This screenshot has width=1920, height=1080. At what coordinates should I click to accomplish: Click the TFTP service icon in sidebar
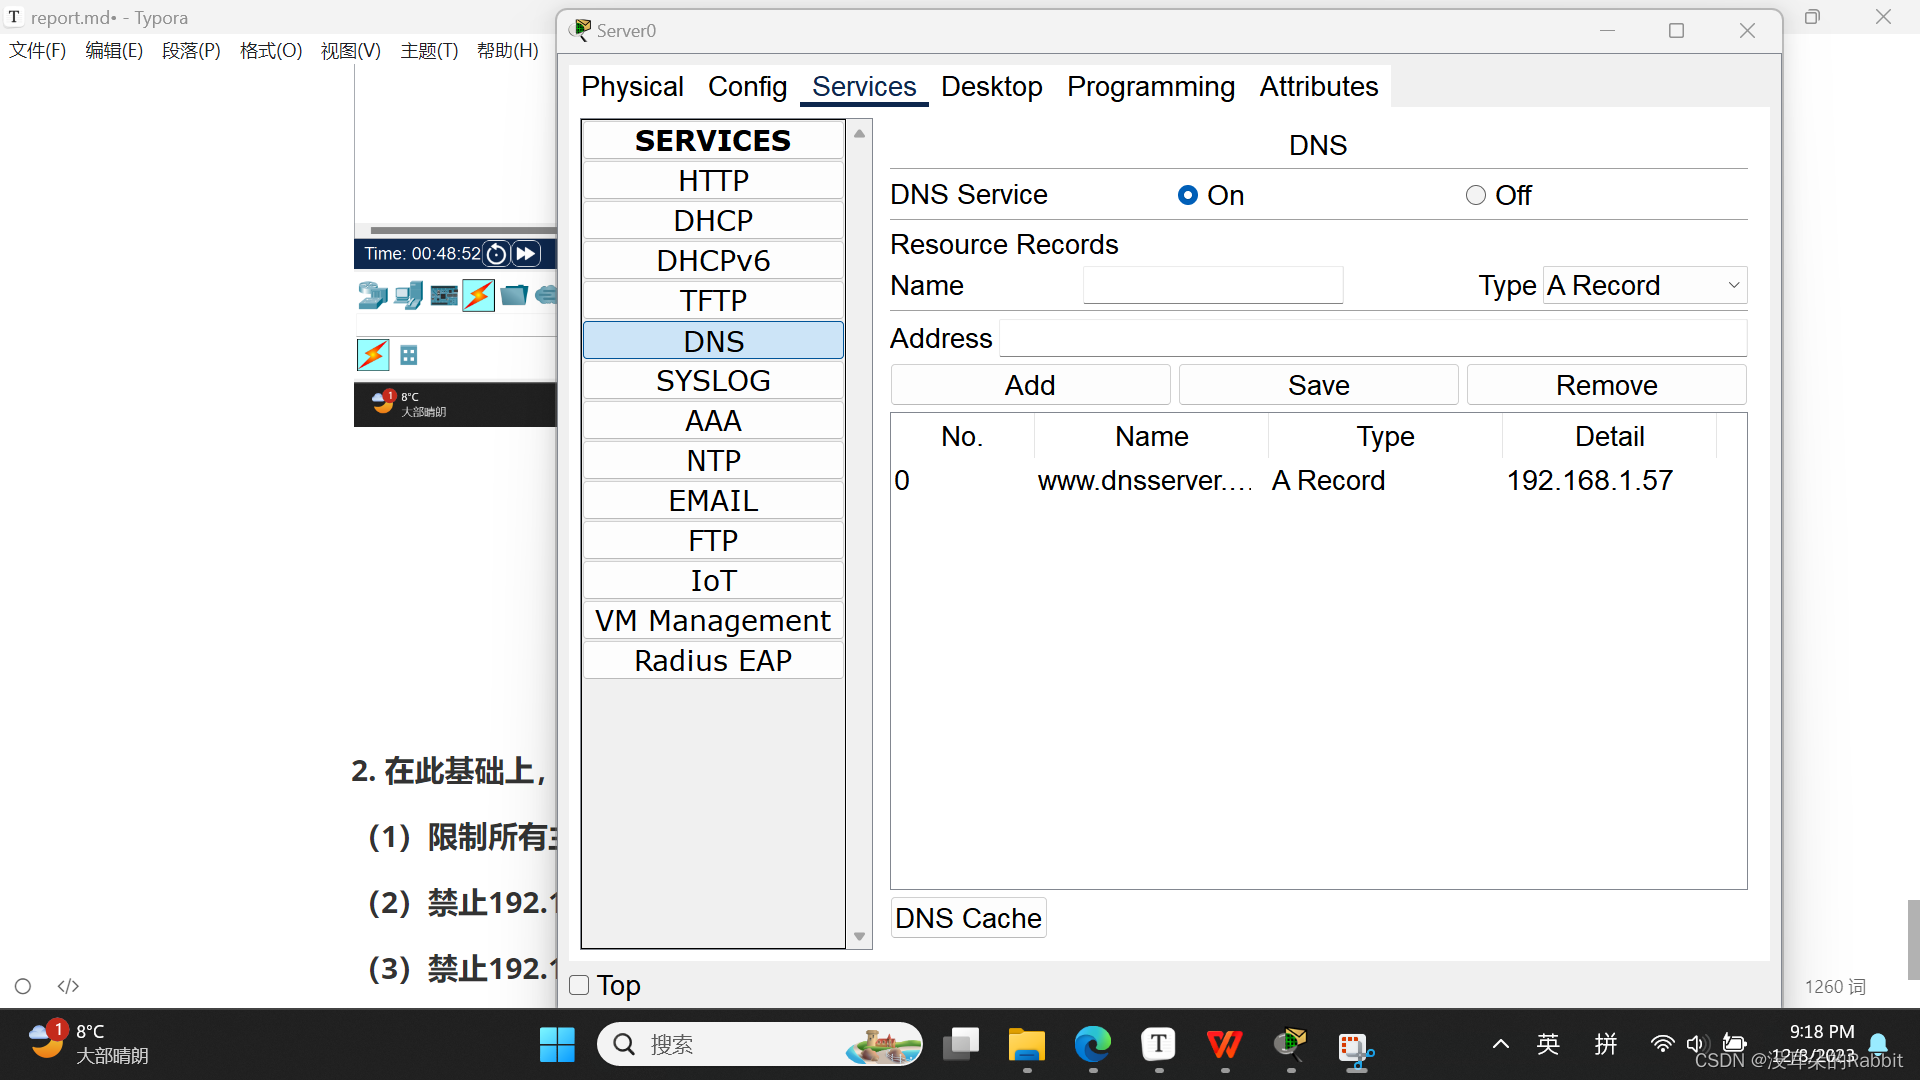click(712, 301)
